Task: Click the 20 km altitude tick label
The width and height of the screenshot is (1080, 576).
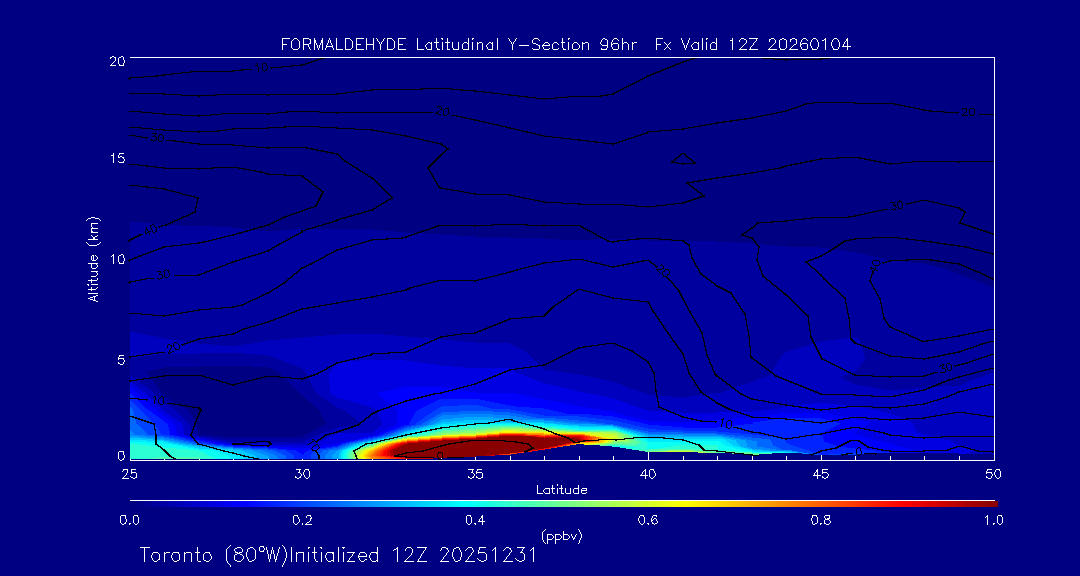Action: [116, 61]
